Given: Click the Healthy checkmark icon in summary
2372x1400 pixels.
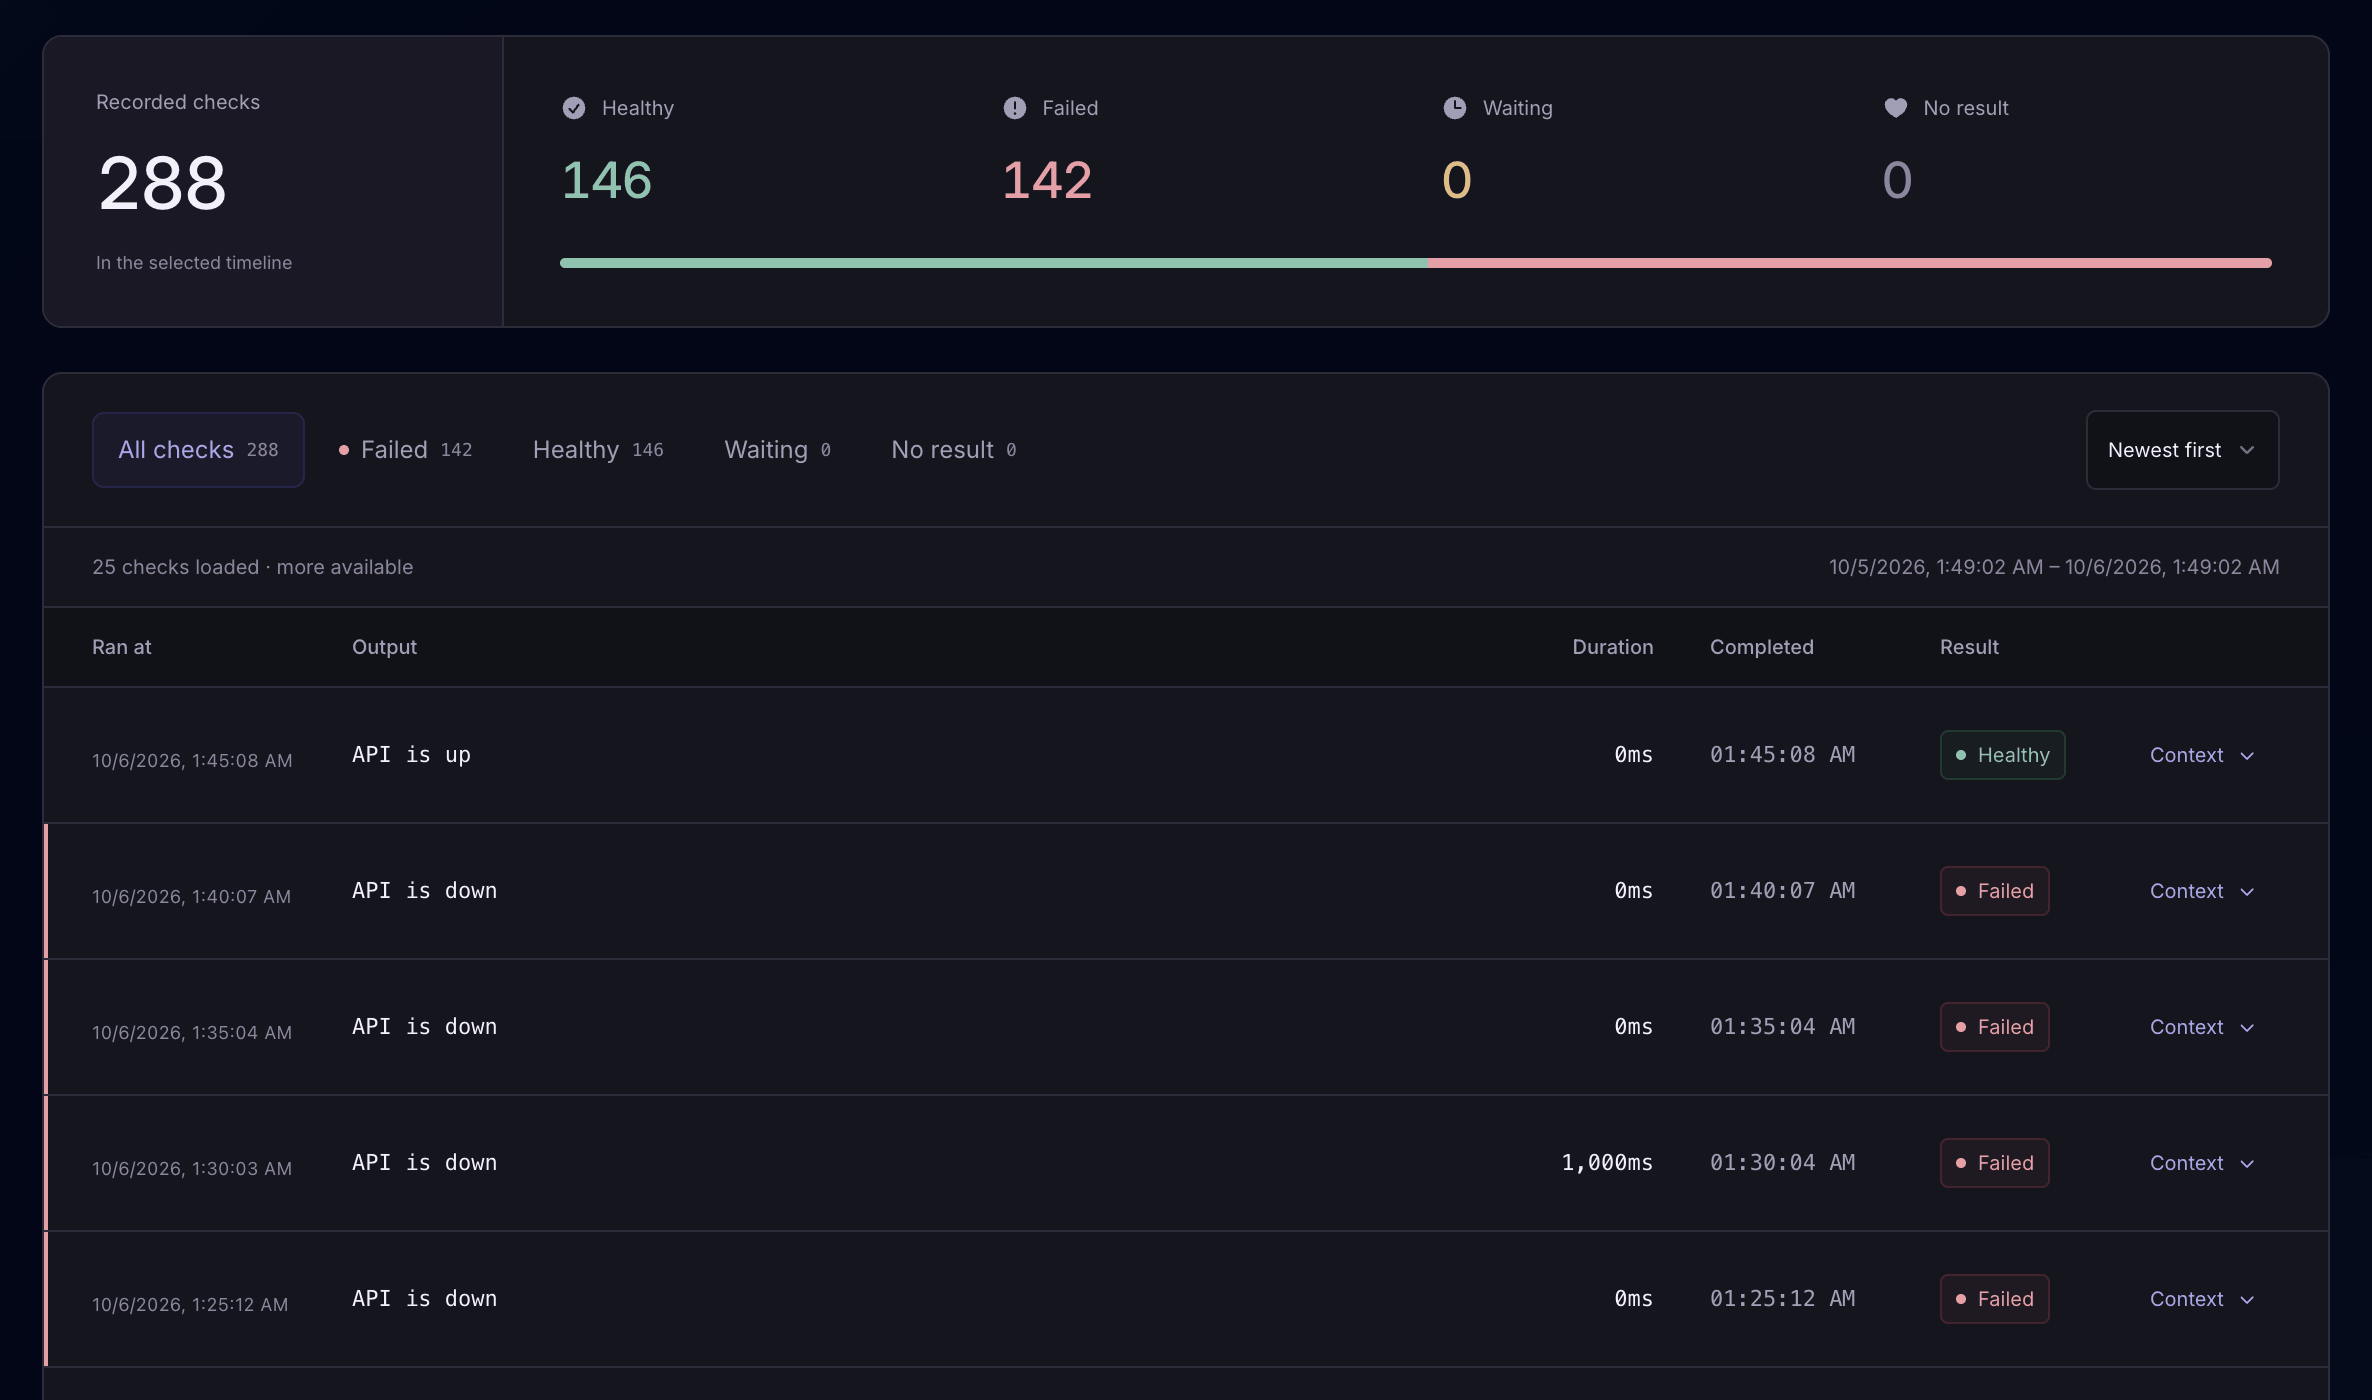Looking at the screenshot, I should pos(574,108).
